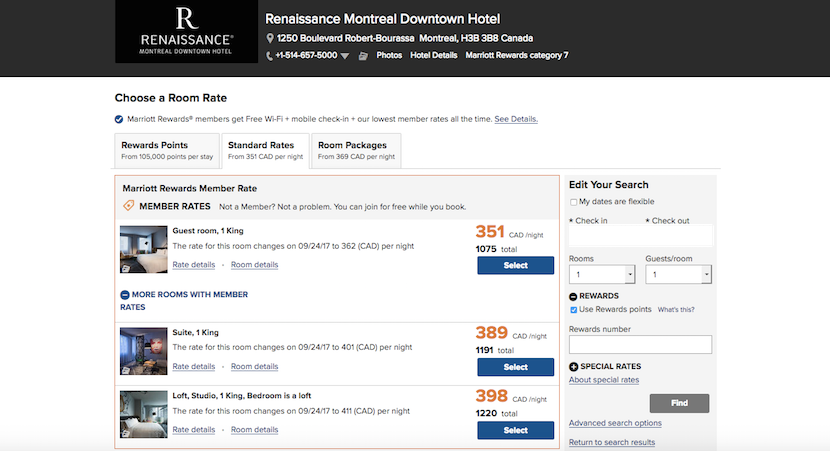Click the phone icon beside the number

click(x=269, y=55)
